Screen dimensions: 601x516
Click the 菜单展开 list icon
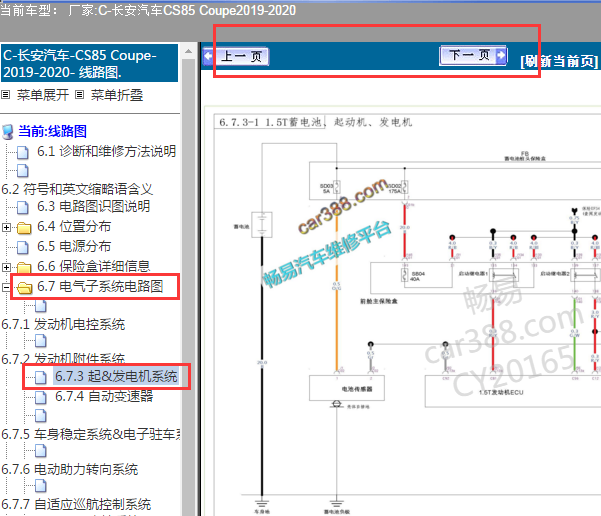tap(6, 94)
